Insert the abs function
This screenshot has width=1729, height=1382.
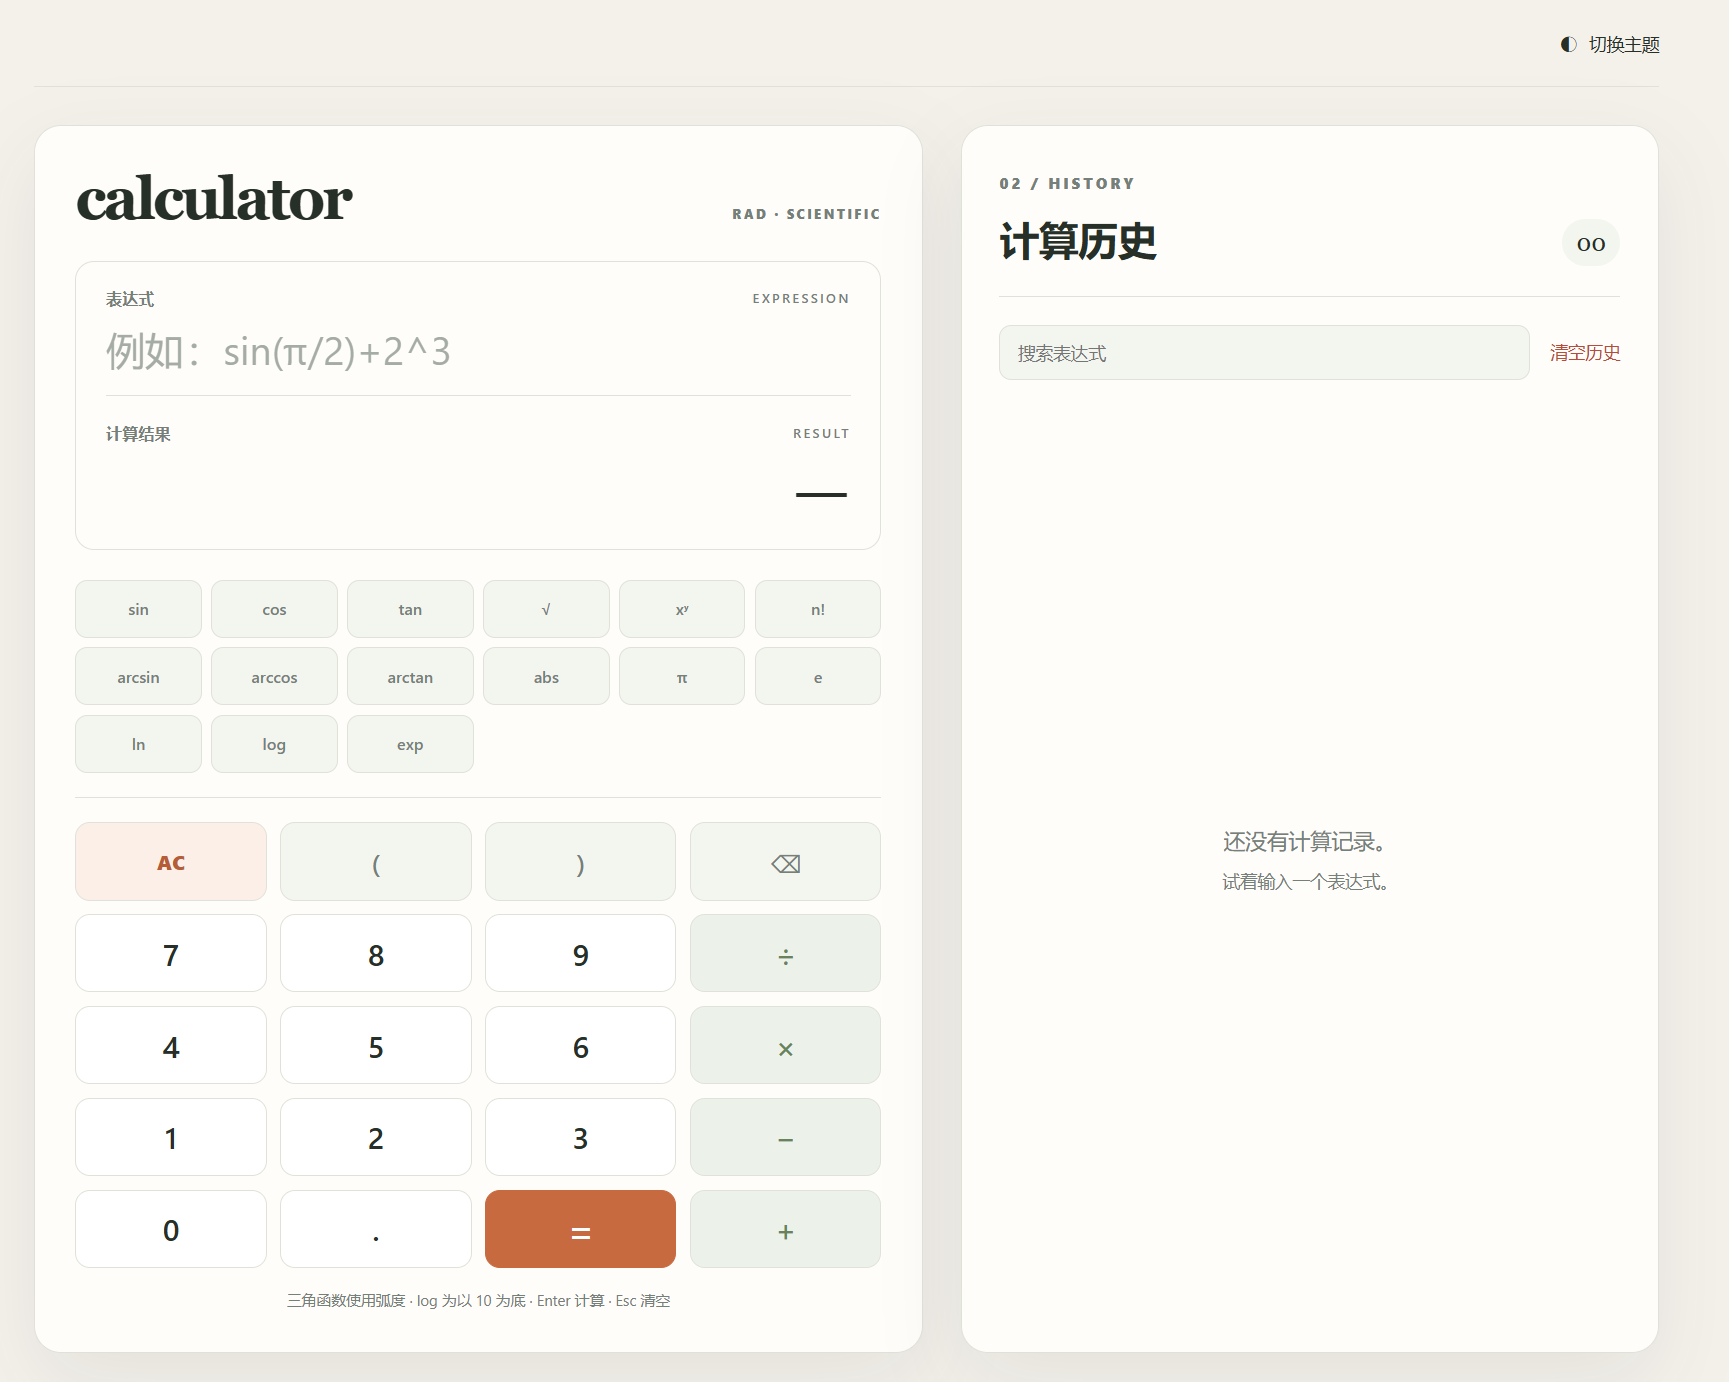[x=546, y=677]
